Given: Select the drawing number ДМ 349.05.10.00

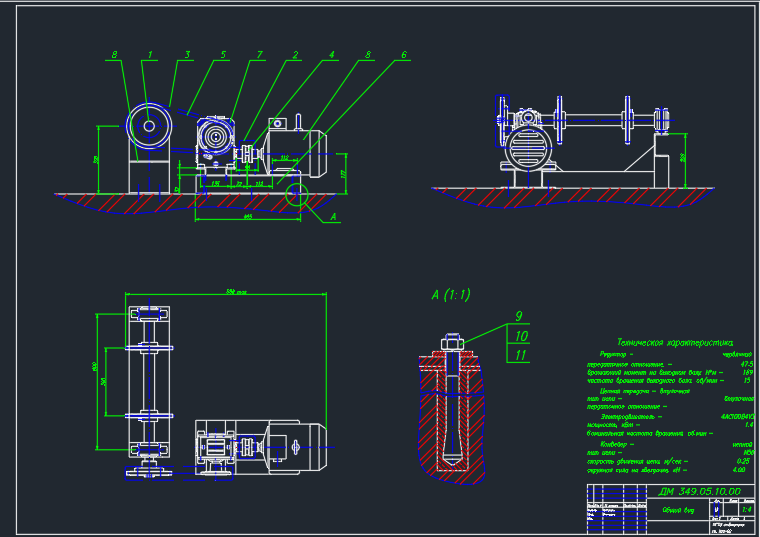Looking at the screenshot, I should [701, 491].
